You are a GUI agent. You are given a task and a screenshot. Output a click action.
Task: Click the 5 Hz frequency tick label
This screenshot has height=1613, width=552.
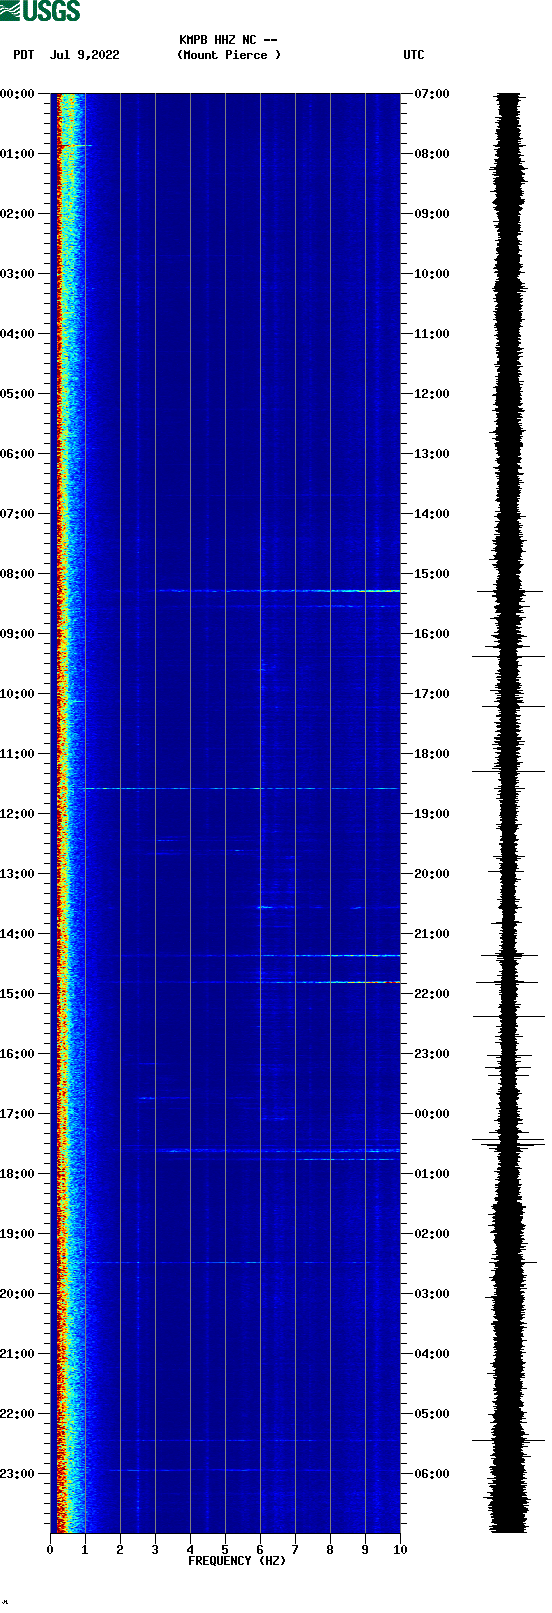click(225, 1550)
